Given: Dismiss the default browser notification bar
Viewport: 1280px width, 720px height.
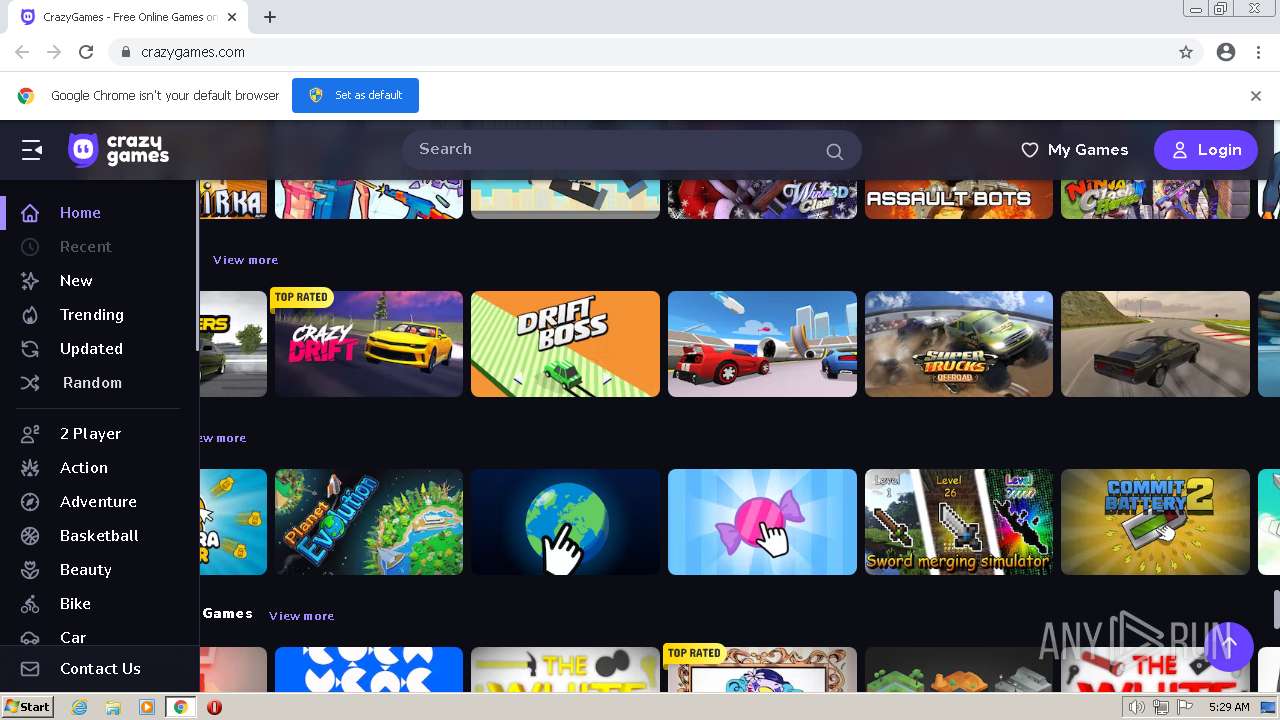Looking at the screenshot, I should point(1256,96).
